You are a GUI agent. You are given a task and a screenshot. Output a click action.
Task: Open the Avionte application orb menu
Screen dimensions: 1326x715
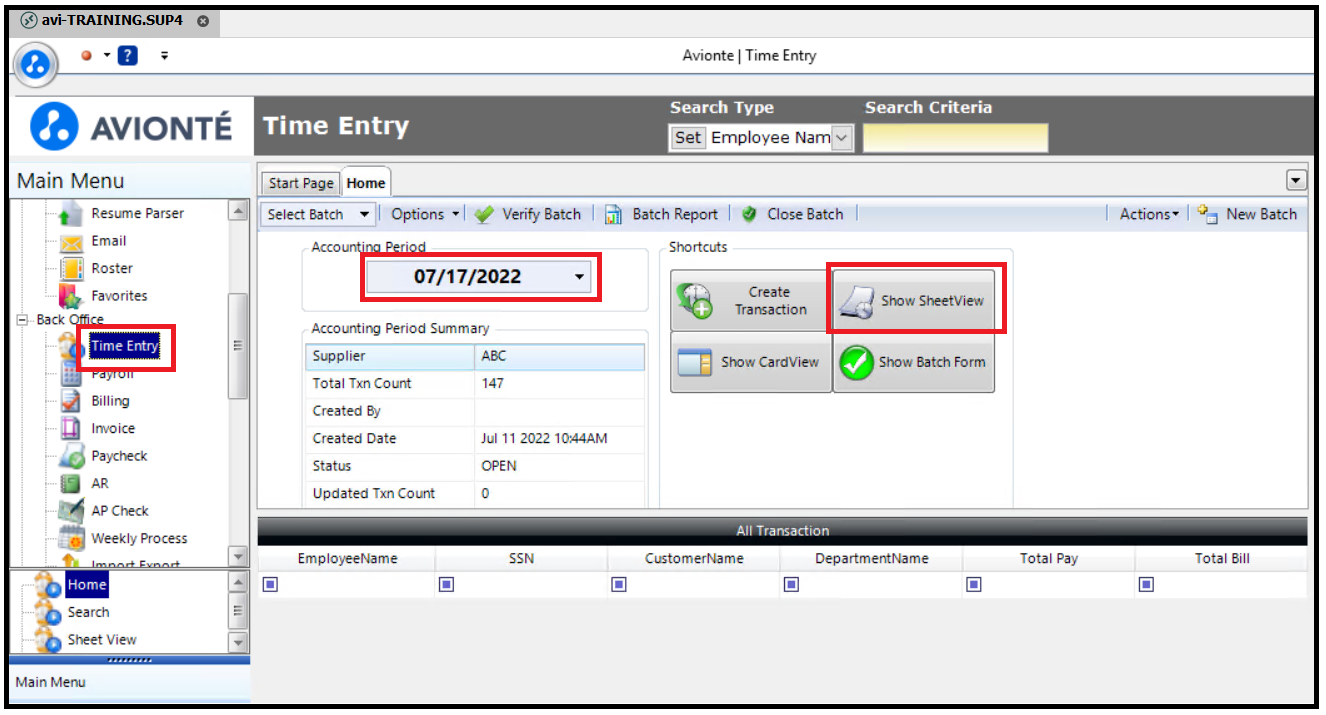(x=36, y=65)
